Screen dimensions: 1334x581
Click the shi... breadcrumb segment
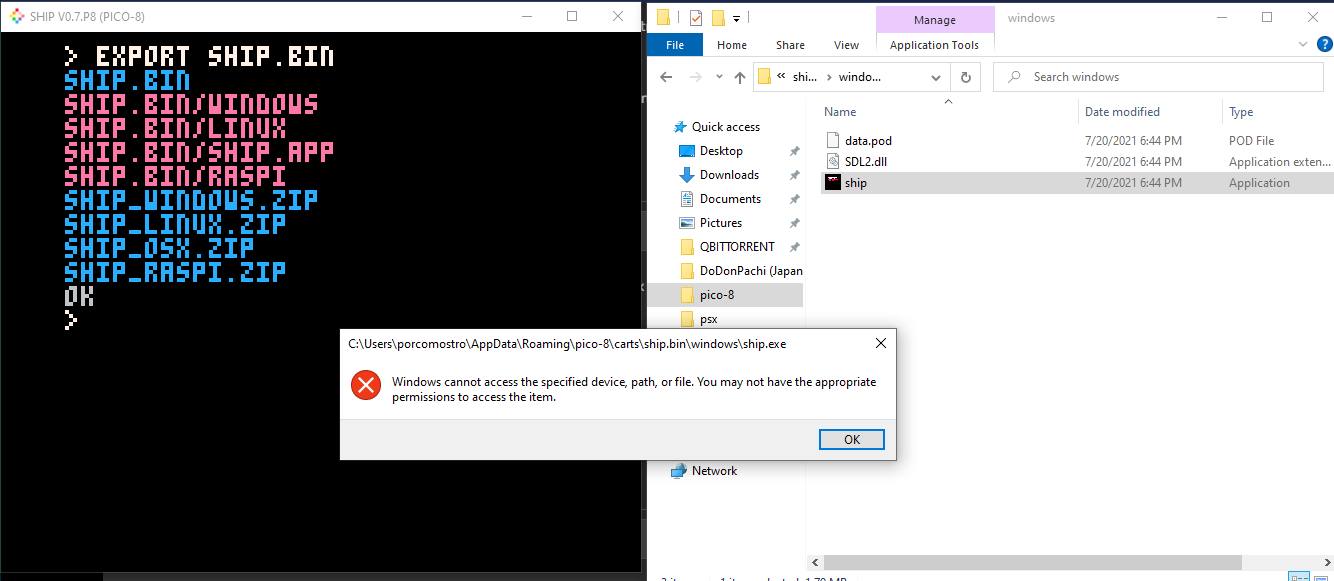[x=804, y=77]
